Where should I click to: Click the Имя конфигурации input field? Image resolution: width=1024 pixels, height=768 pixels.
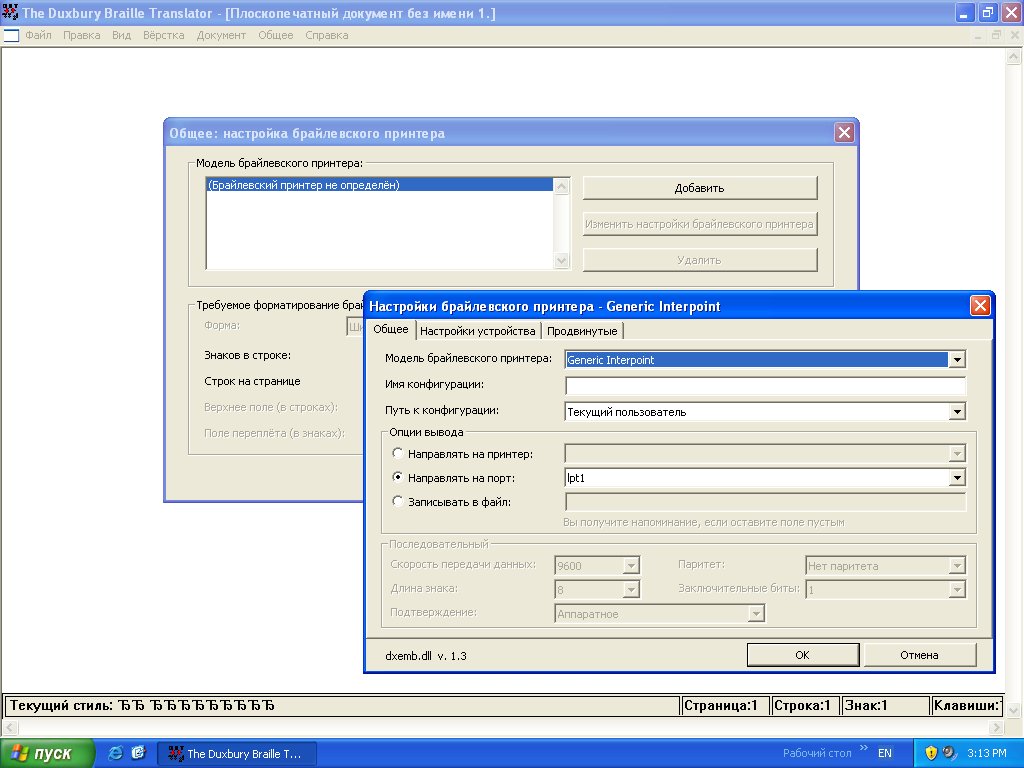pos(765,385)
